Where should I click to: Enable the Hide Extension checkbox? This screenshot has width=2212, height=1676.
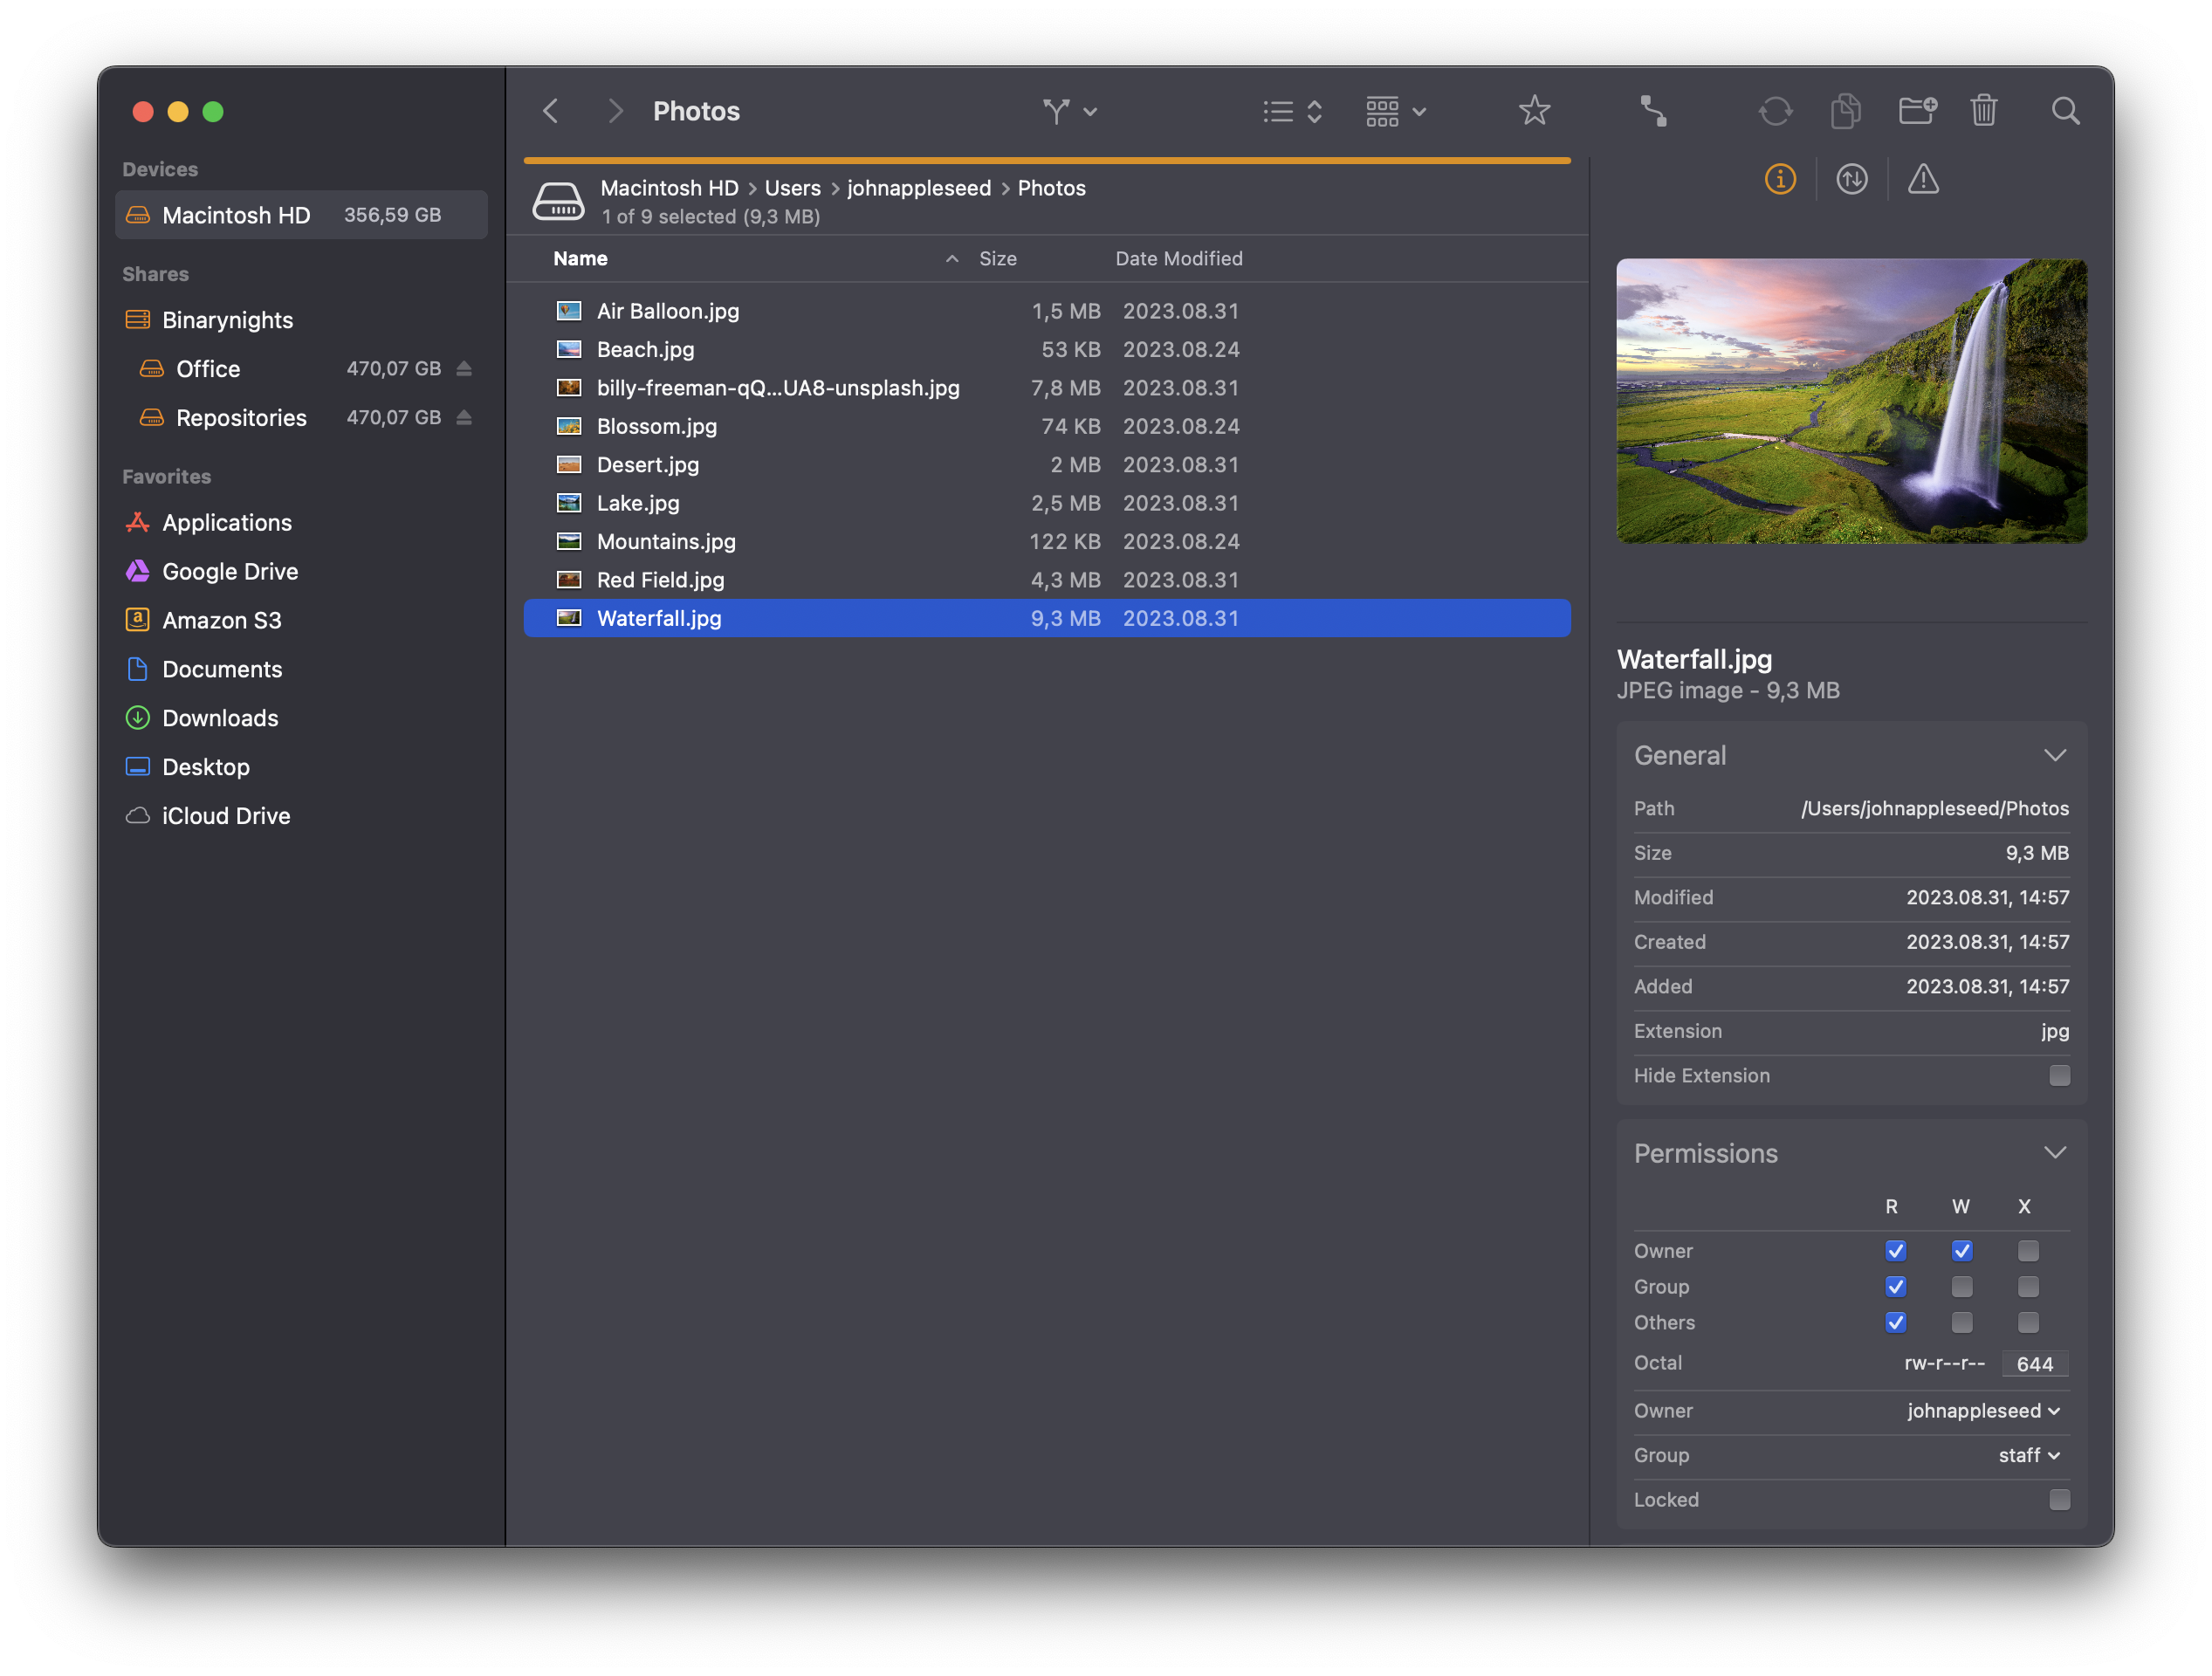[x=2059, y=1076]
